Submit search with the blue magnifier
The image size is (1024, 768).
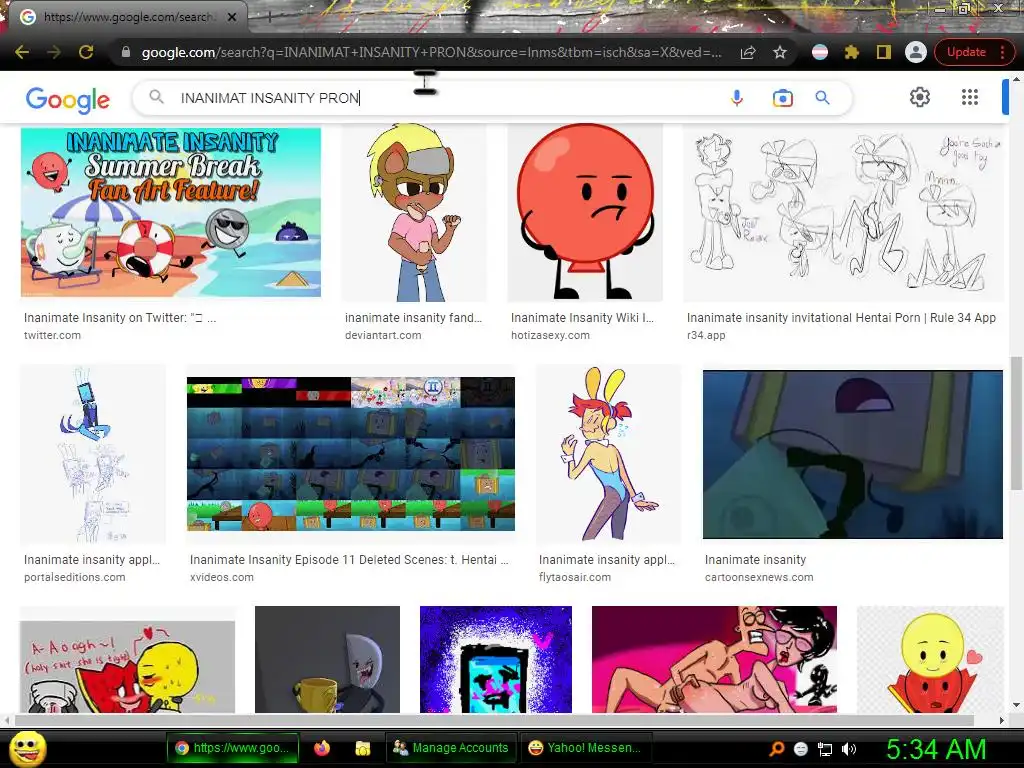click(823, 98)
